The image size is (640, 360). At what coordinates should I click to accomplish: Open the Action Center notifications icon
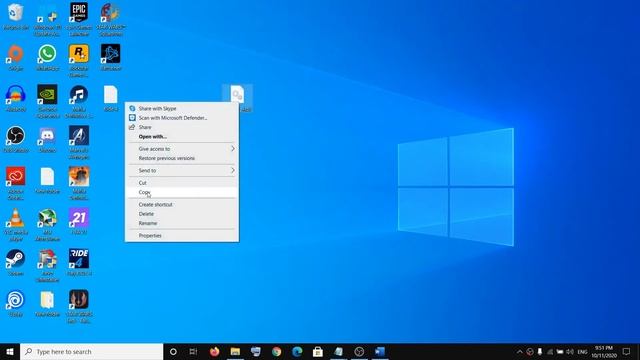(x=627, y=351)
